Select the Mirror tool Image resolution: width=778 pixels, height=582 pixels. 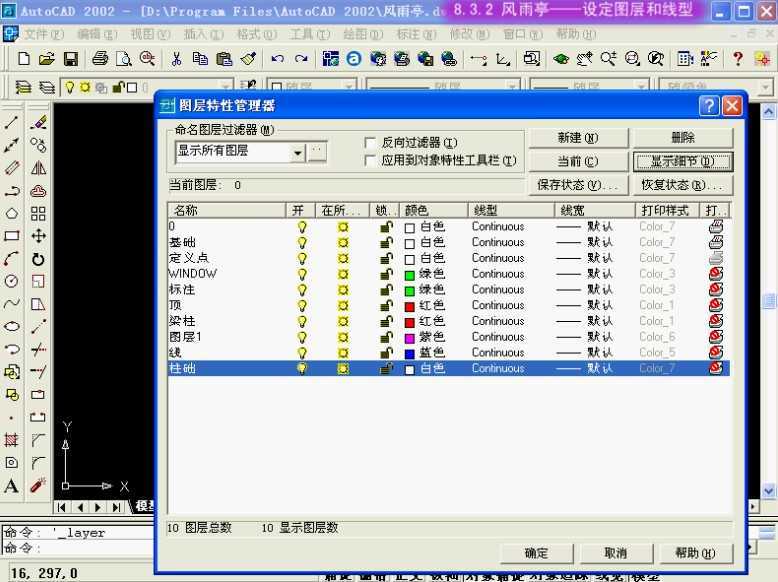click(38, 168)
